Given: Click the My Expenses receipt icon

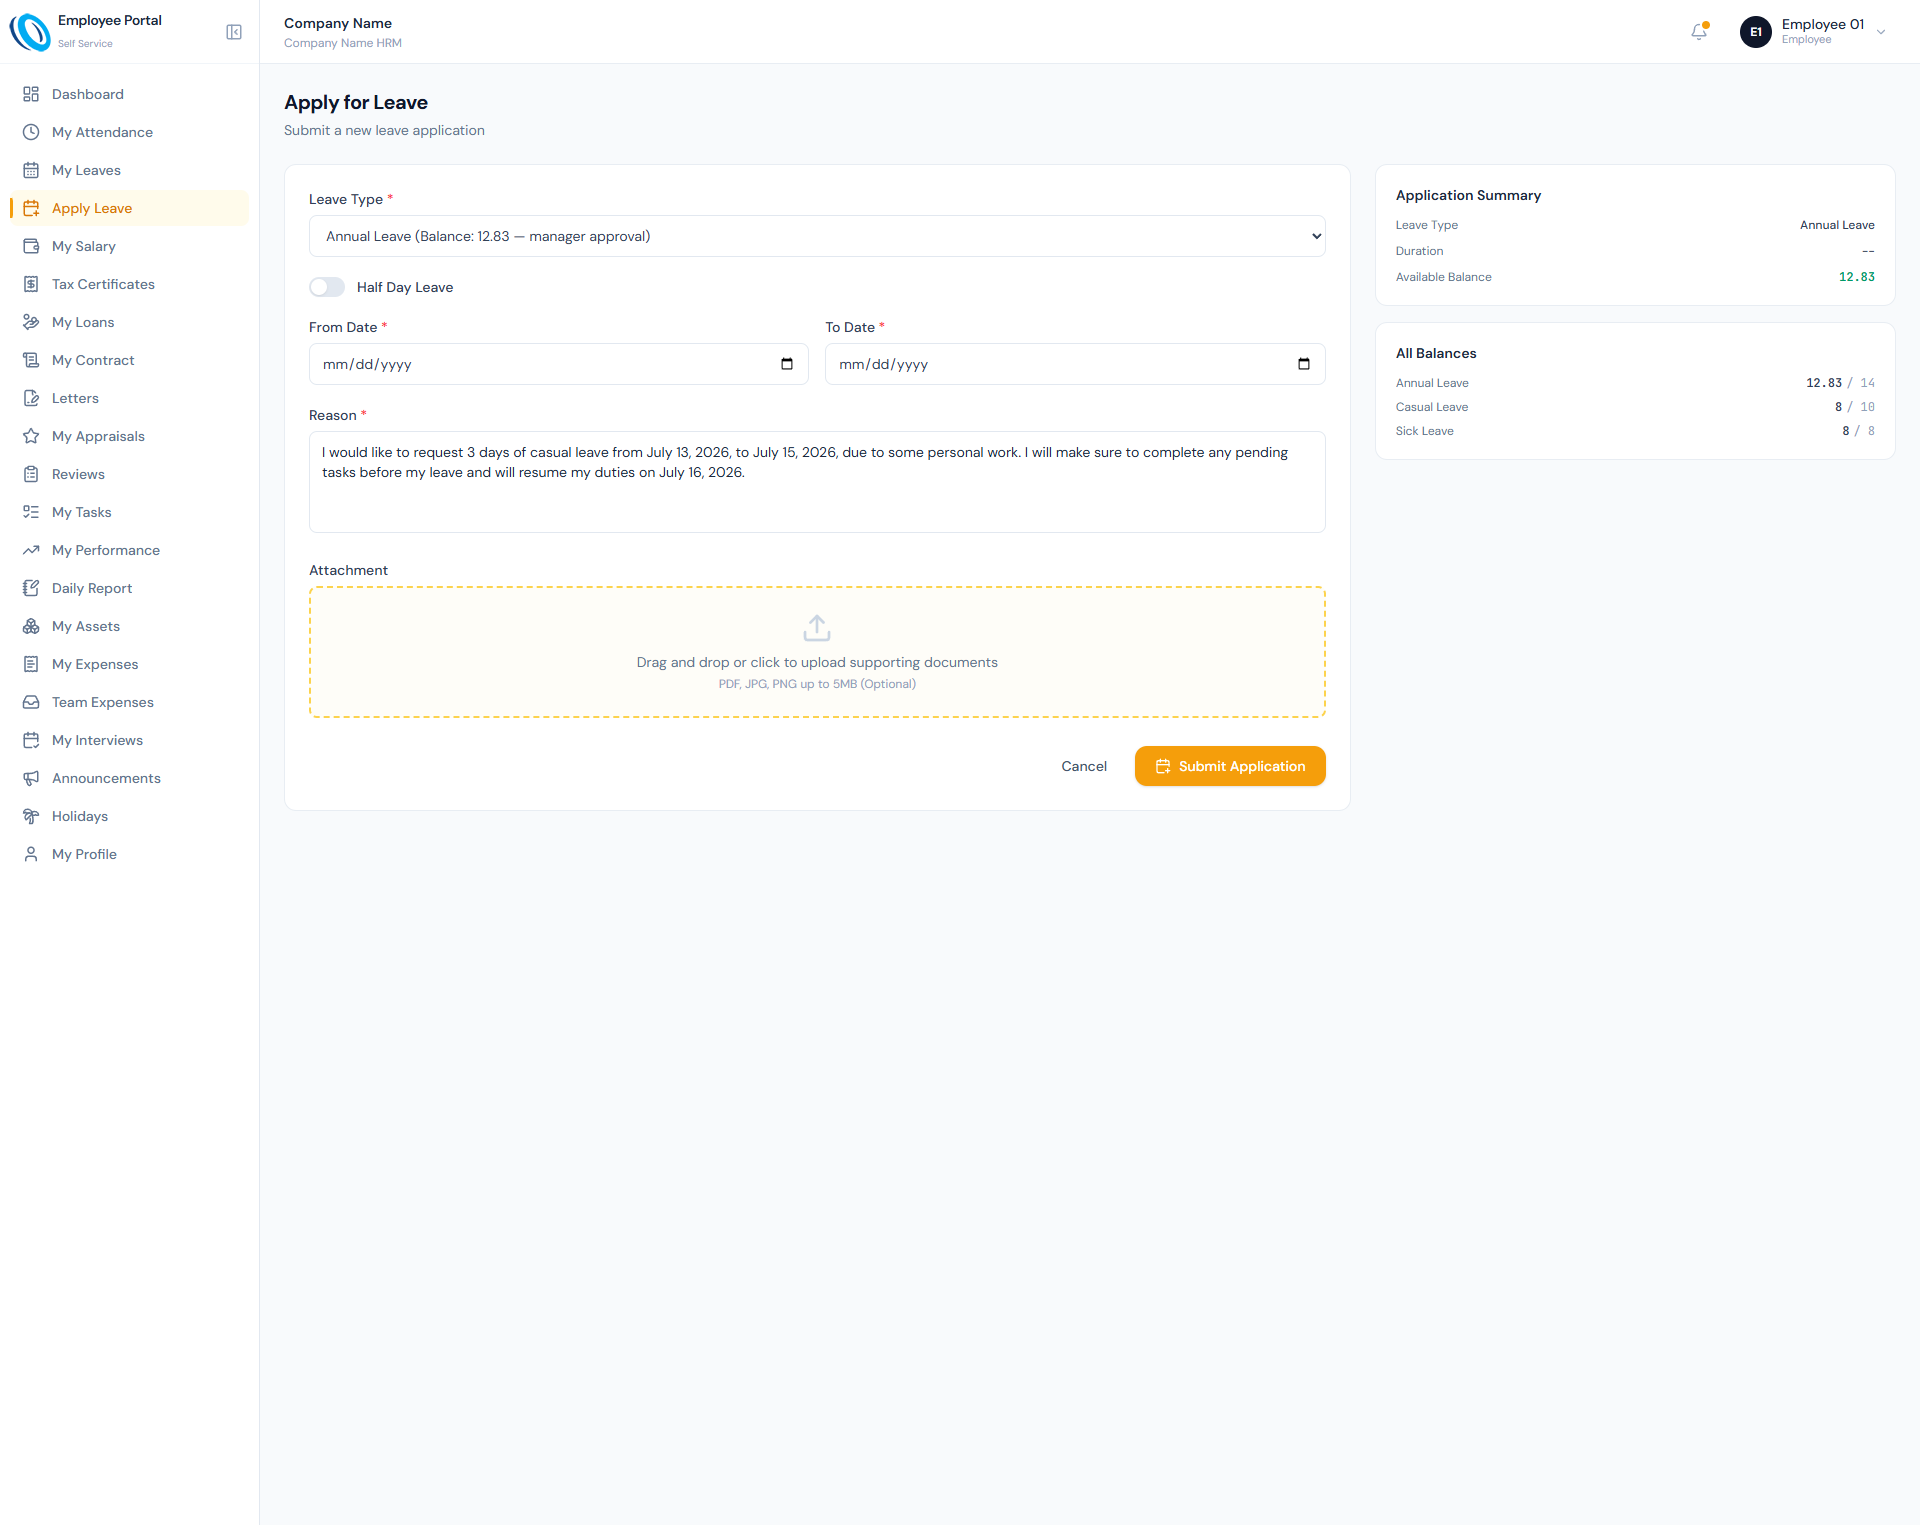Looking at the screenshot, I should 31,664.
